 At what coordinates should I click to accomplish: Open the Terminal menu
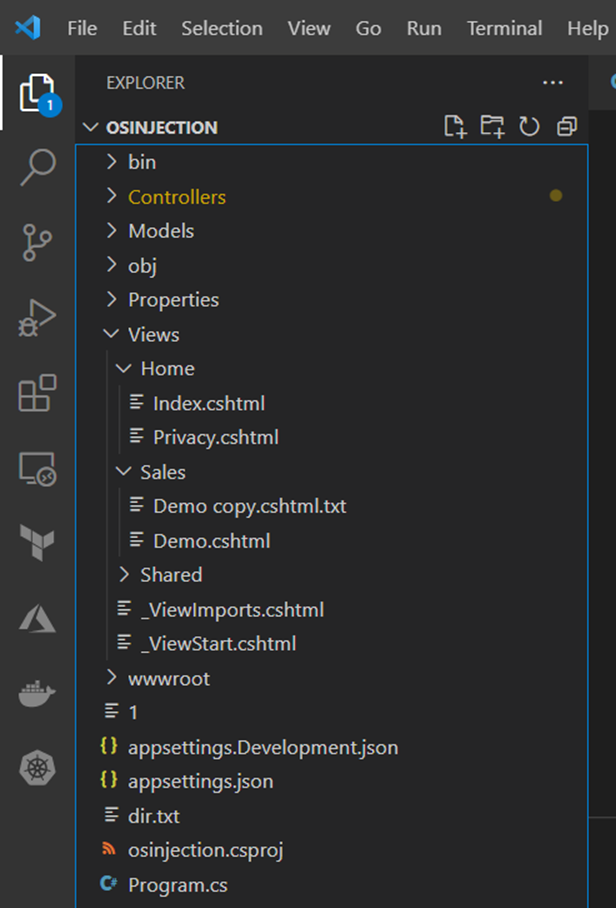(x=504, y=28)
